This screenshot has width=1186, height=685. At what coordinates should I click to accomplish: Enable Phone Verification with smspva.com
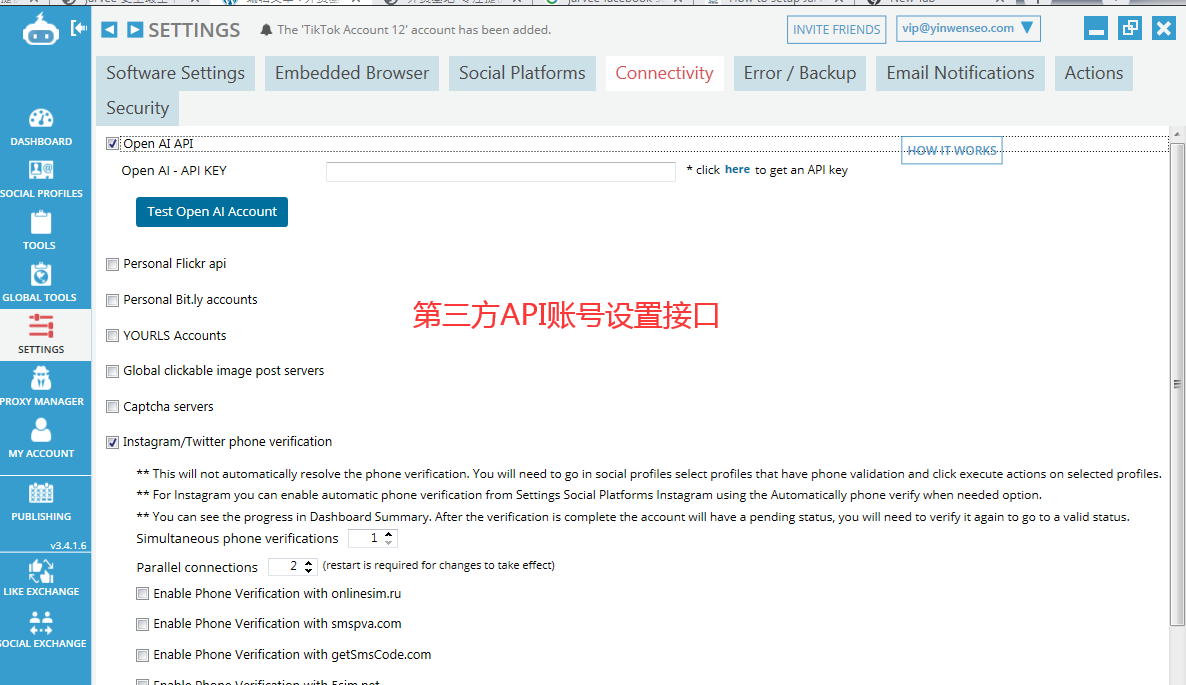142,623
